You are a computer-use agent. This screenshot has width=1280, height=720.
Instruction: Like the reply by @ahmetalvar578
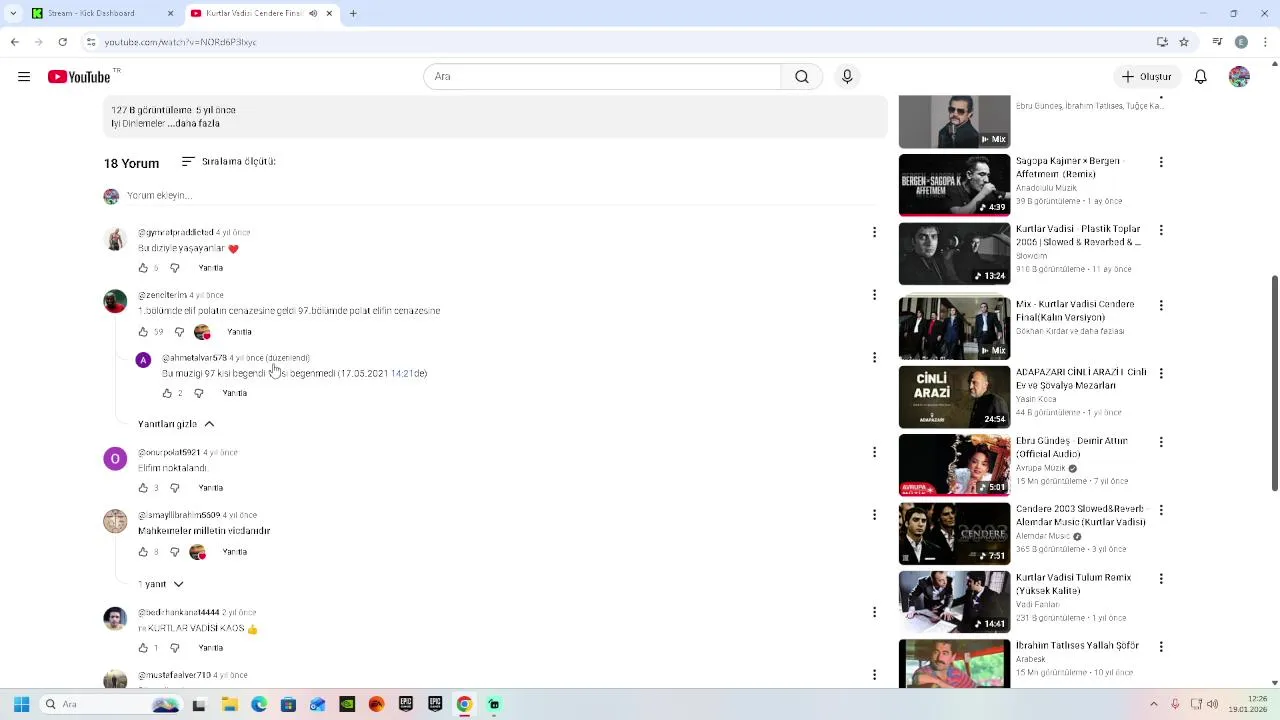coord(167,394)
